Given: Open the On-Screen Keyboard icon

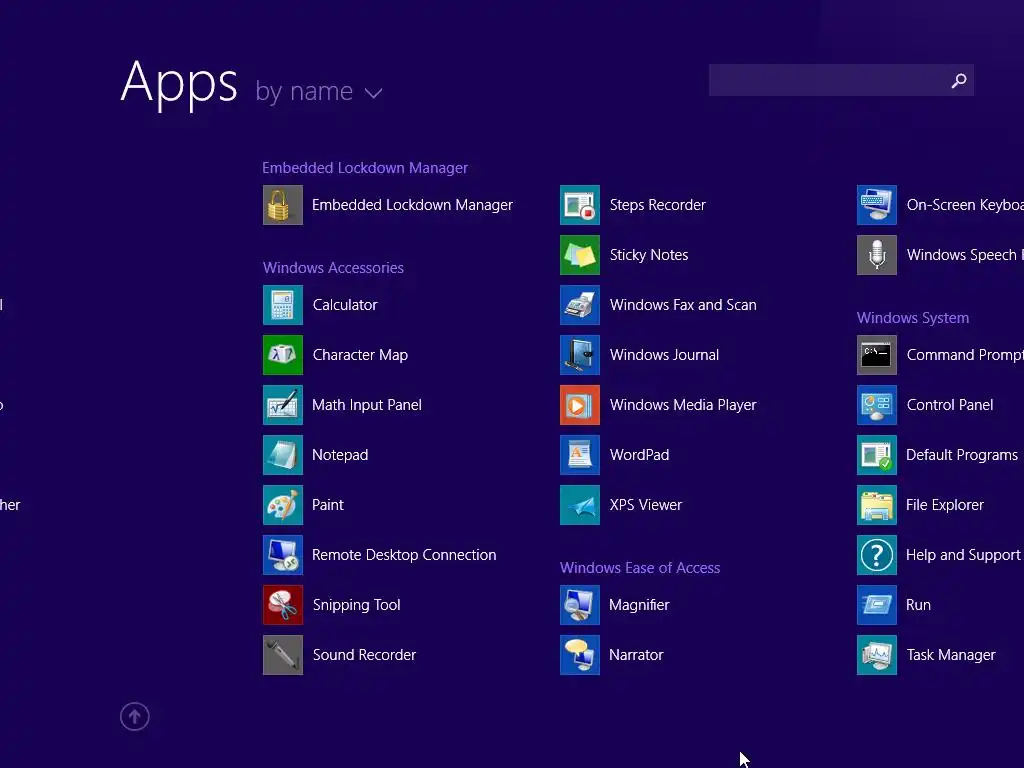Looking at the screenshot, I should coord(877,205).
